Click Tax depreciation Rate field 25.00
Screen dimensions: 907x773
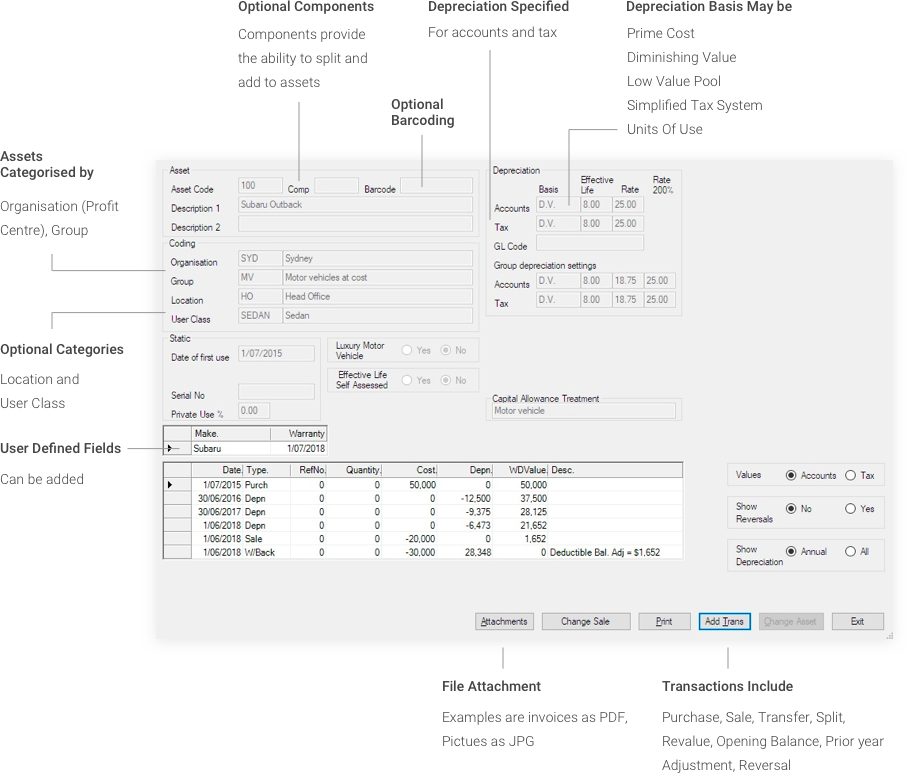628,223
